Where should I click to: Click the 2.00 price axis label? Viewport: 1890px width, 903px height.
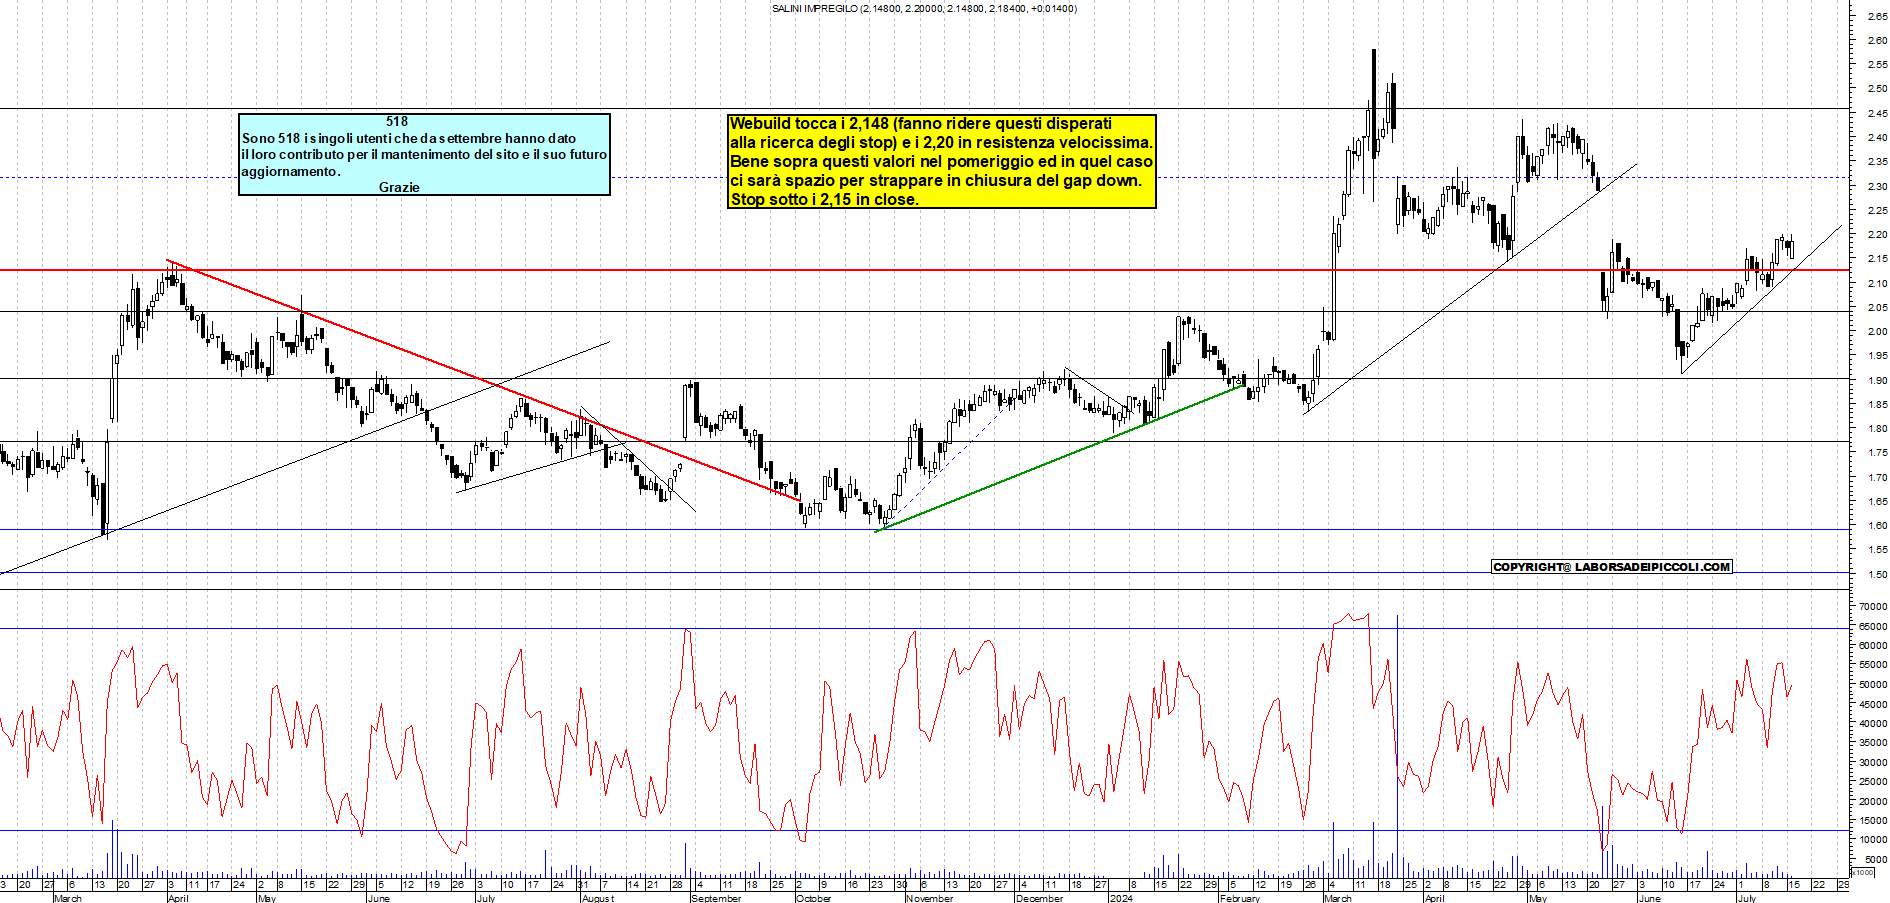1877,331
